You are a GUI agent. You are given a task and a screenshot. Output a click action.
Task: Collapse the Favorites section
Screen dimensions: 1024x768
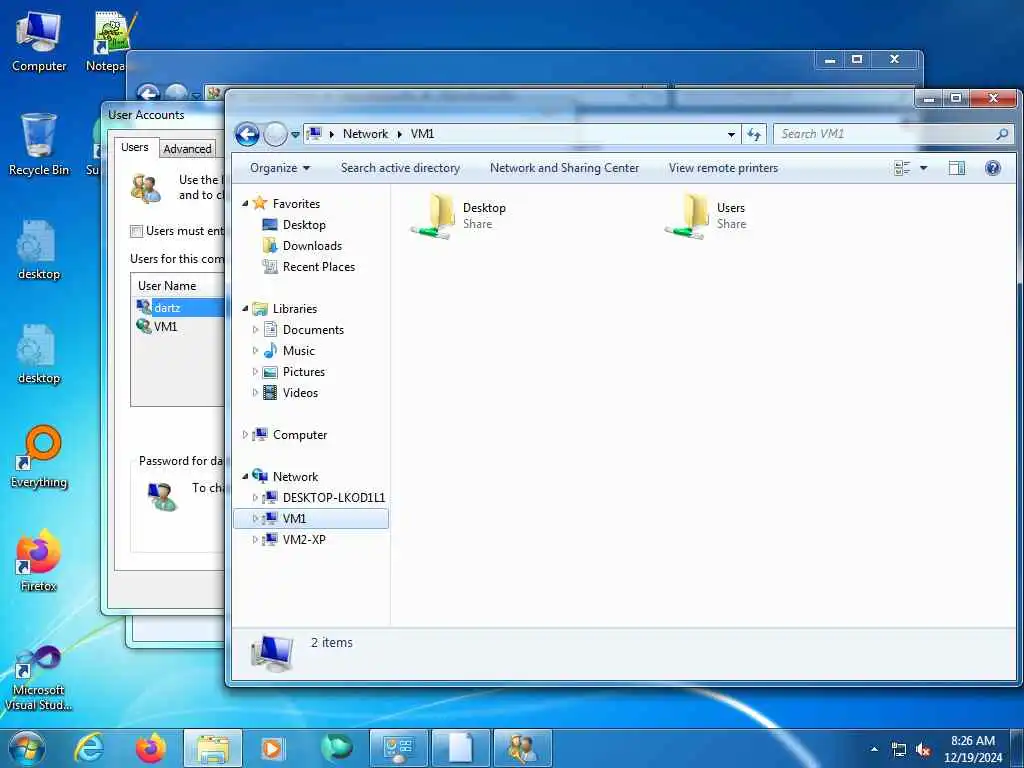pyautogui.click(x=245, y=204)
